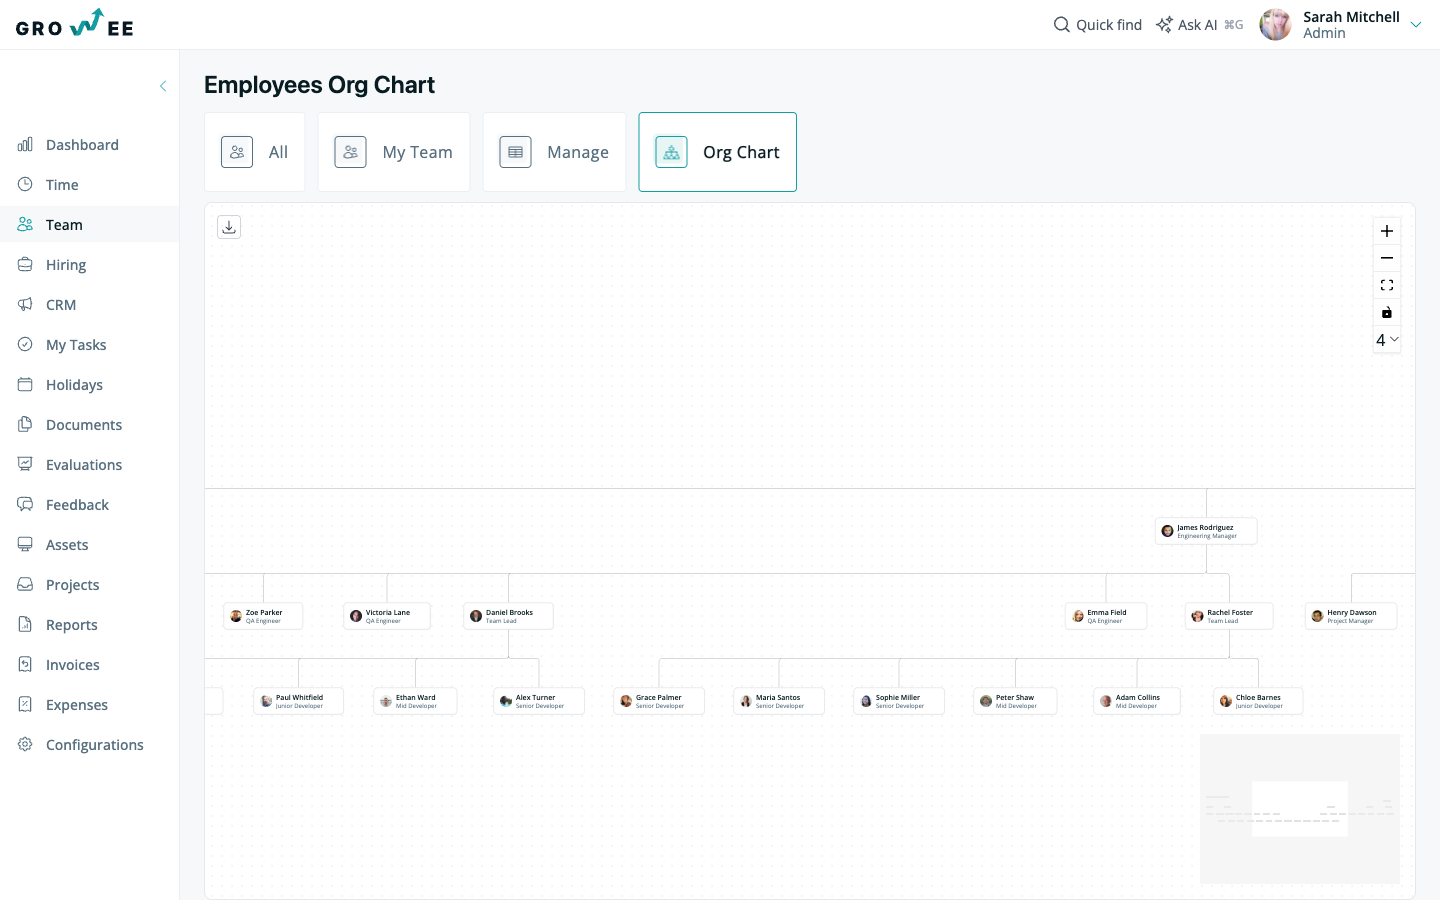Click Sarah Mitchell's profile avatar
Viewport: 1440px width, 900px height.
pyautogui.click(x=1275, y=25)
